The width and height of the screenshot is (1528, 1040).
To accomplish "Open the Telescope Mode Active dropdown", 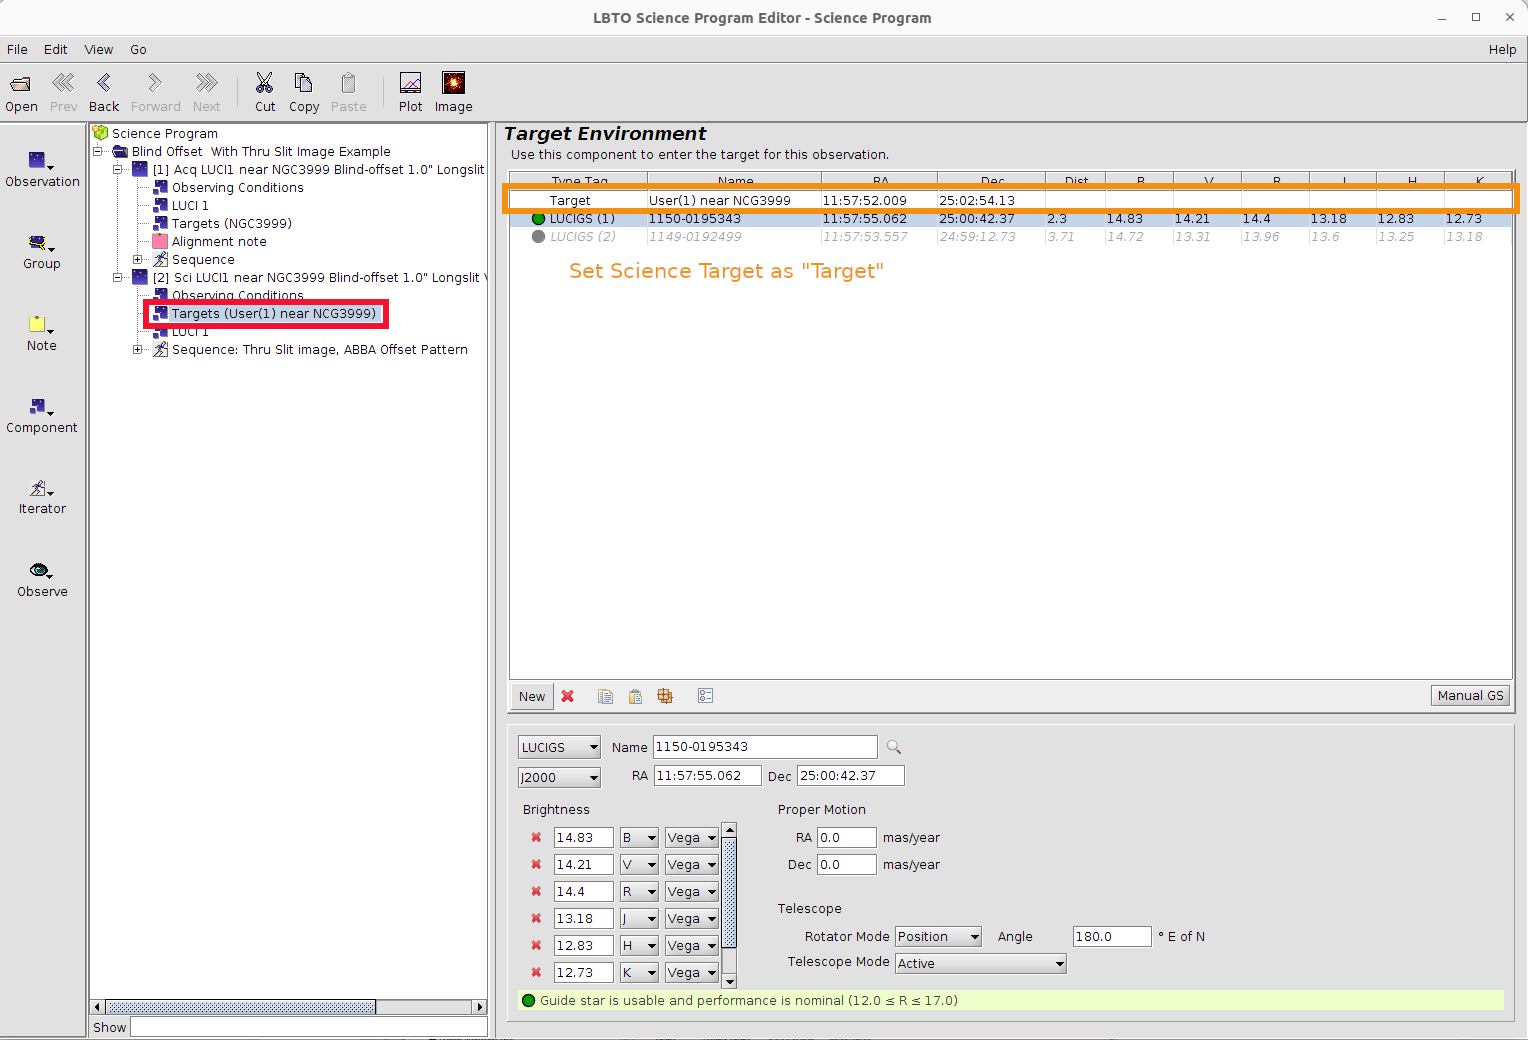I will click(x=980, y=964).
